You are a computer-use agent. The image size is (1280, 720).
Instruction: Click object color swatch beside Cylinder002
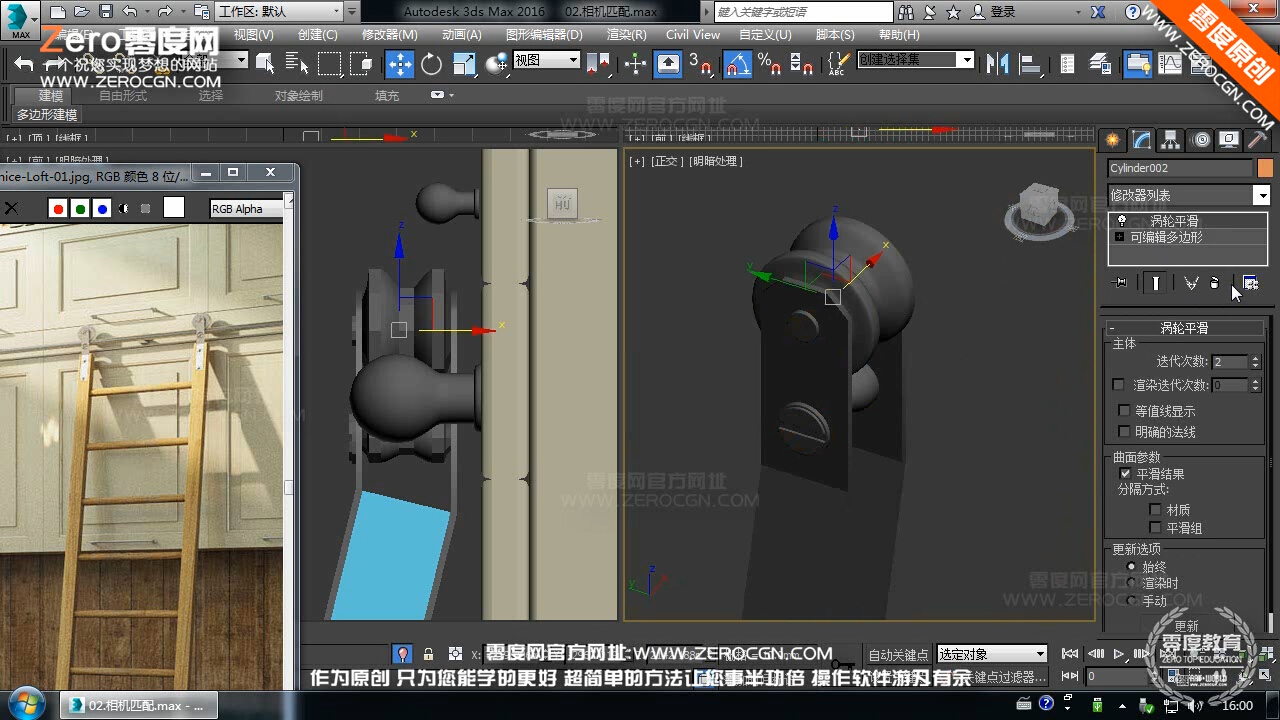pos(1265,168)
